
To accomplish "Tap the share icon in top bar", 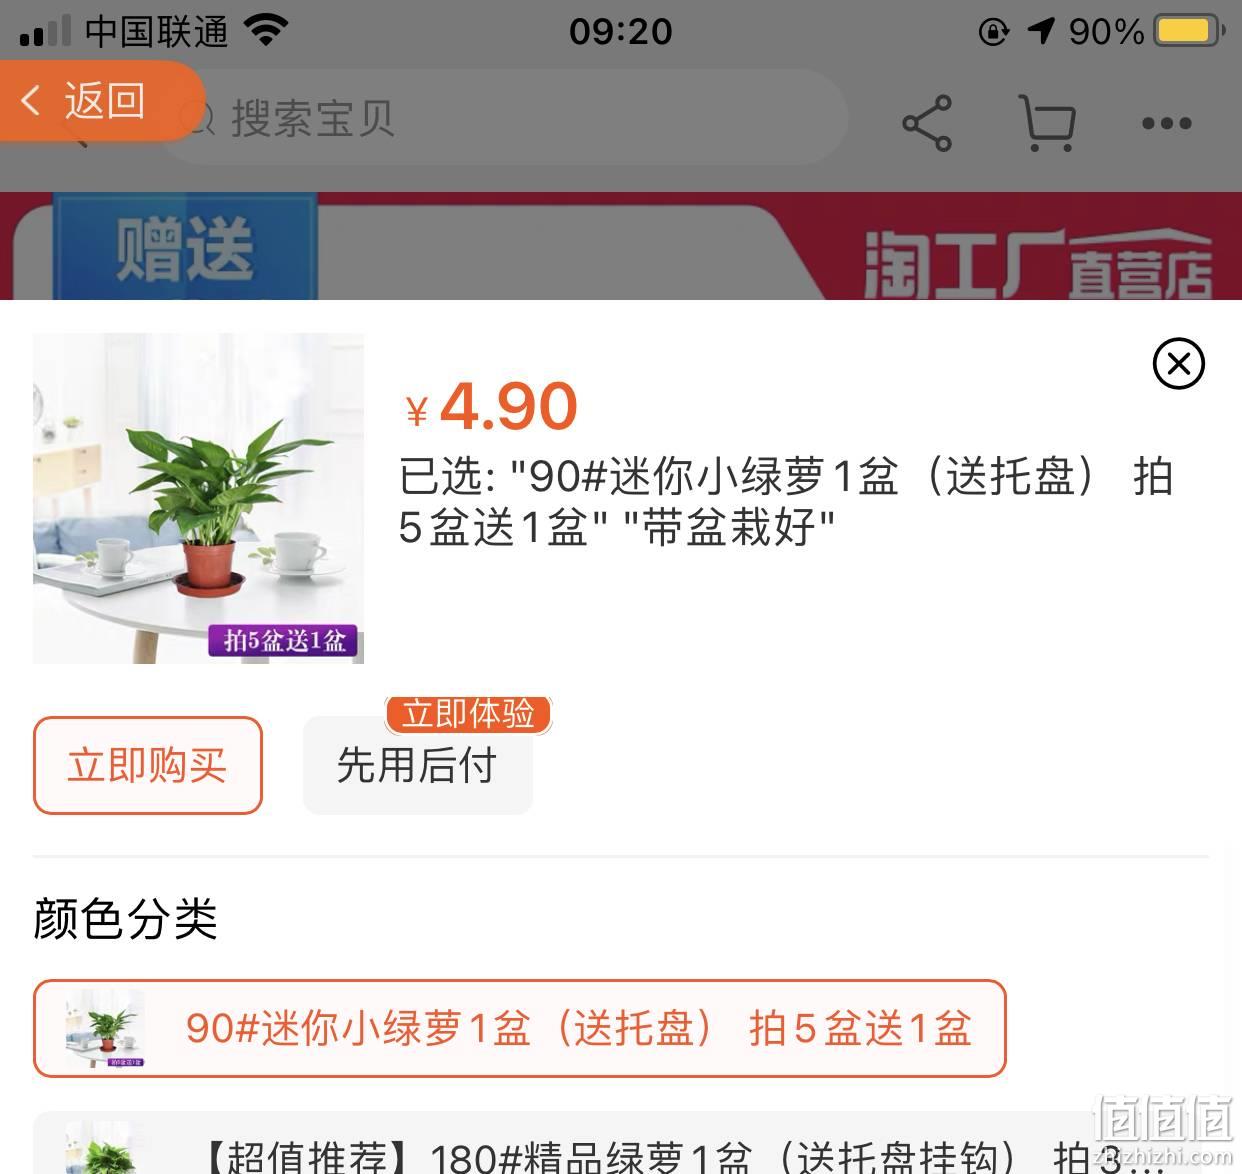I will pyautogui.click(x=927, y=123).
